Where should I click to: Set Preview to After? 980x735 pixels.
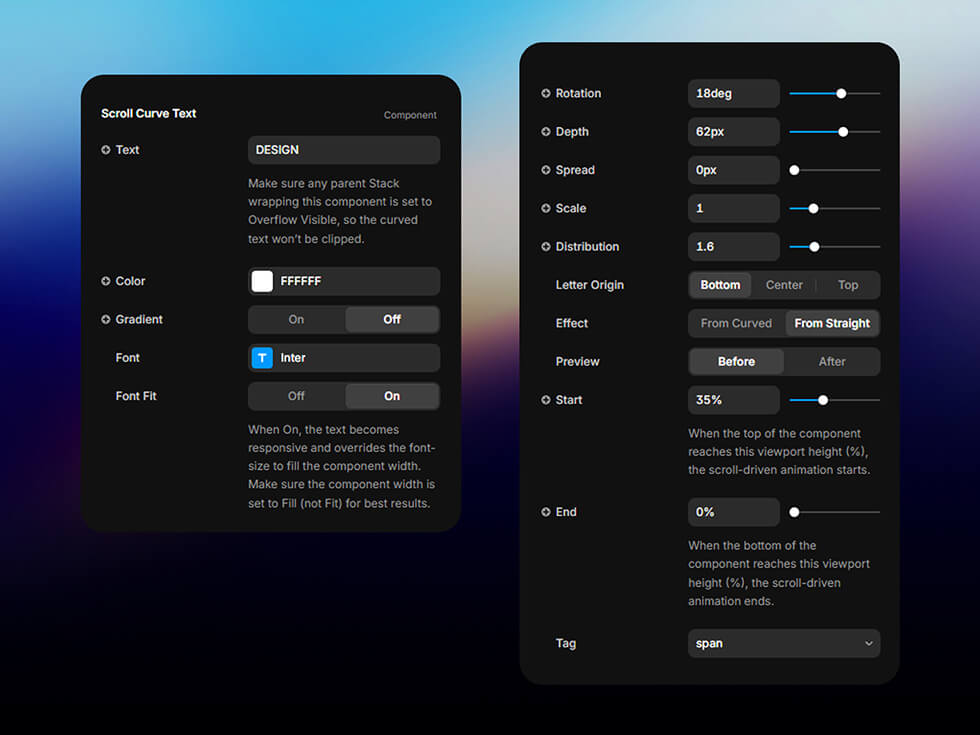click(x=832, y=361)
